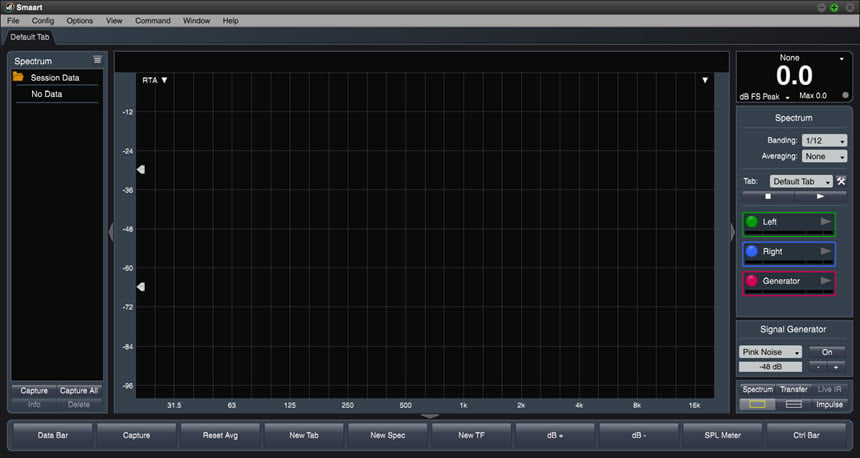Open the Averaging None dropdown
The image size is (860, 458).
point(824,156)
